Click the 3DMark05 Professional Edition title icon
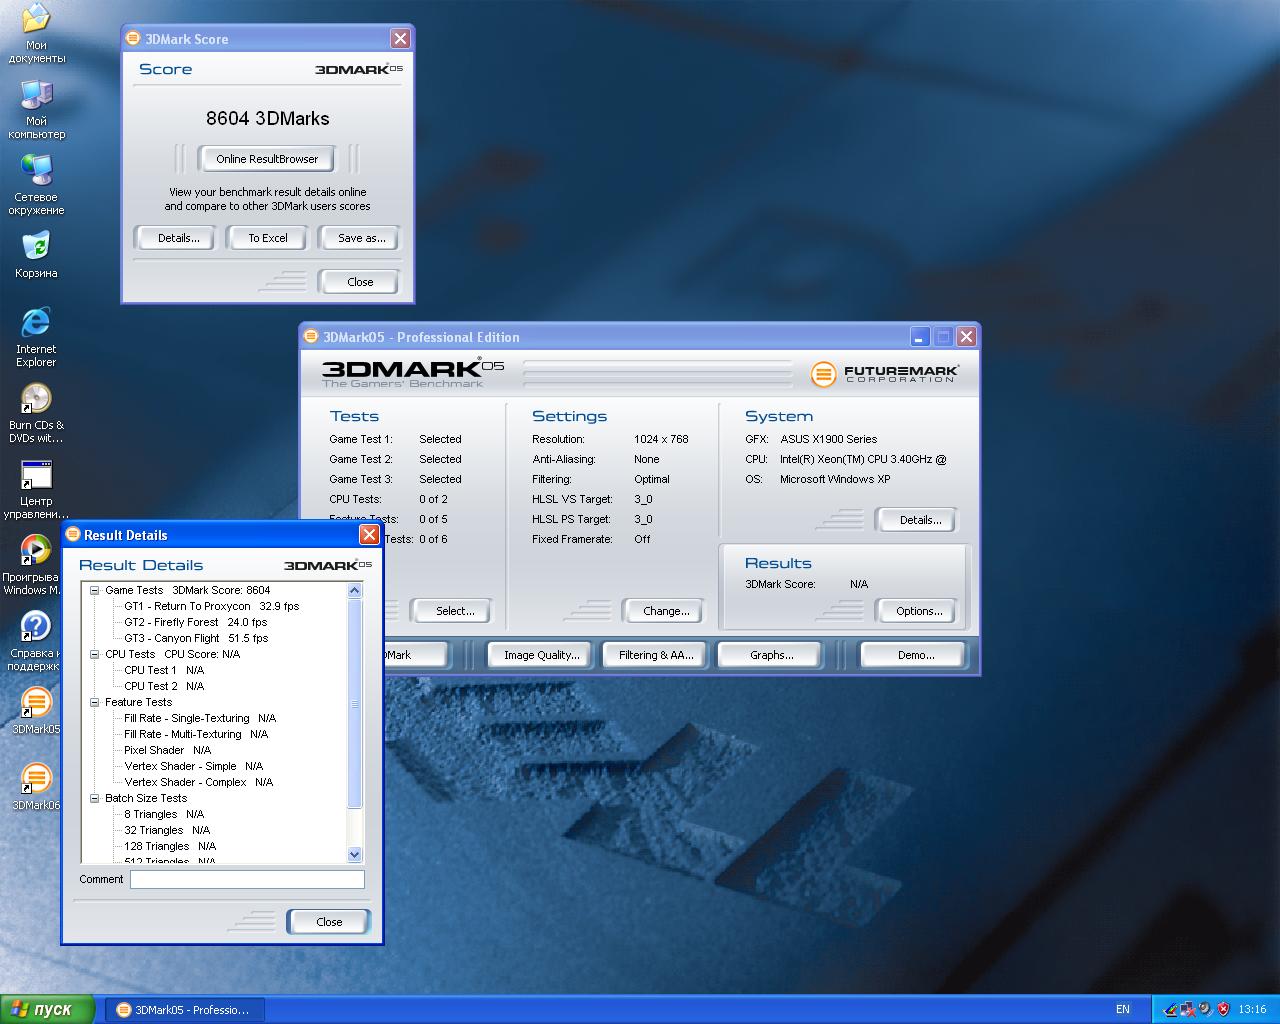 click(x=311, y=337)
